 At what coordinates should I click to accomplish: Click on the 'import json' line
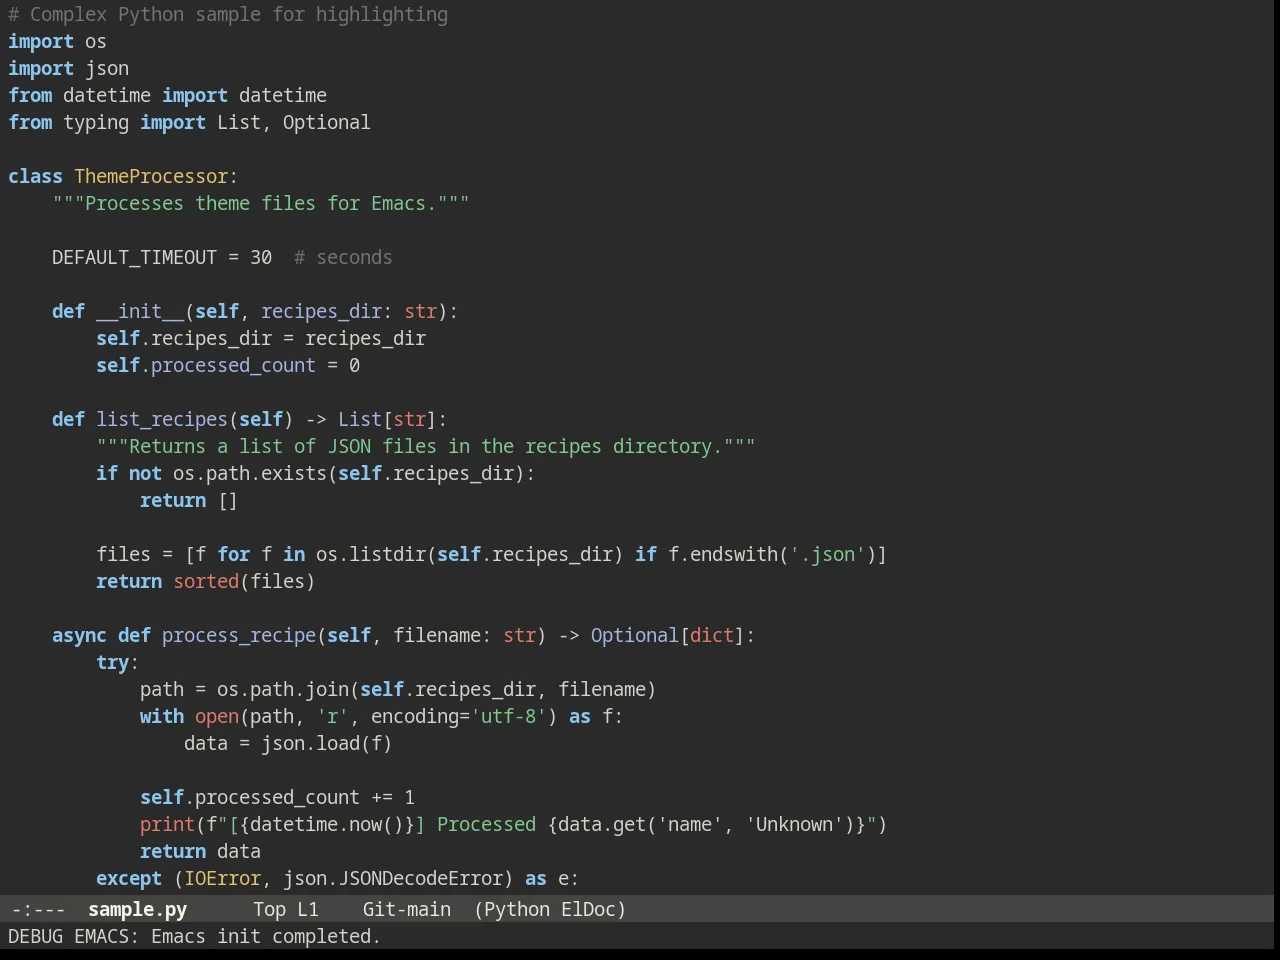click(68, 69)
